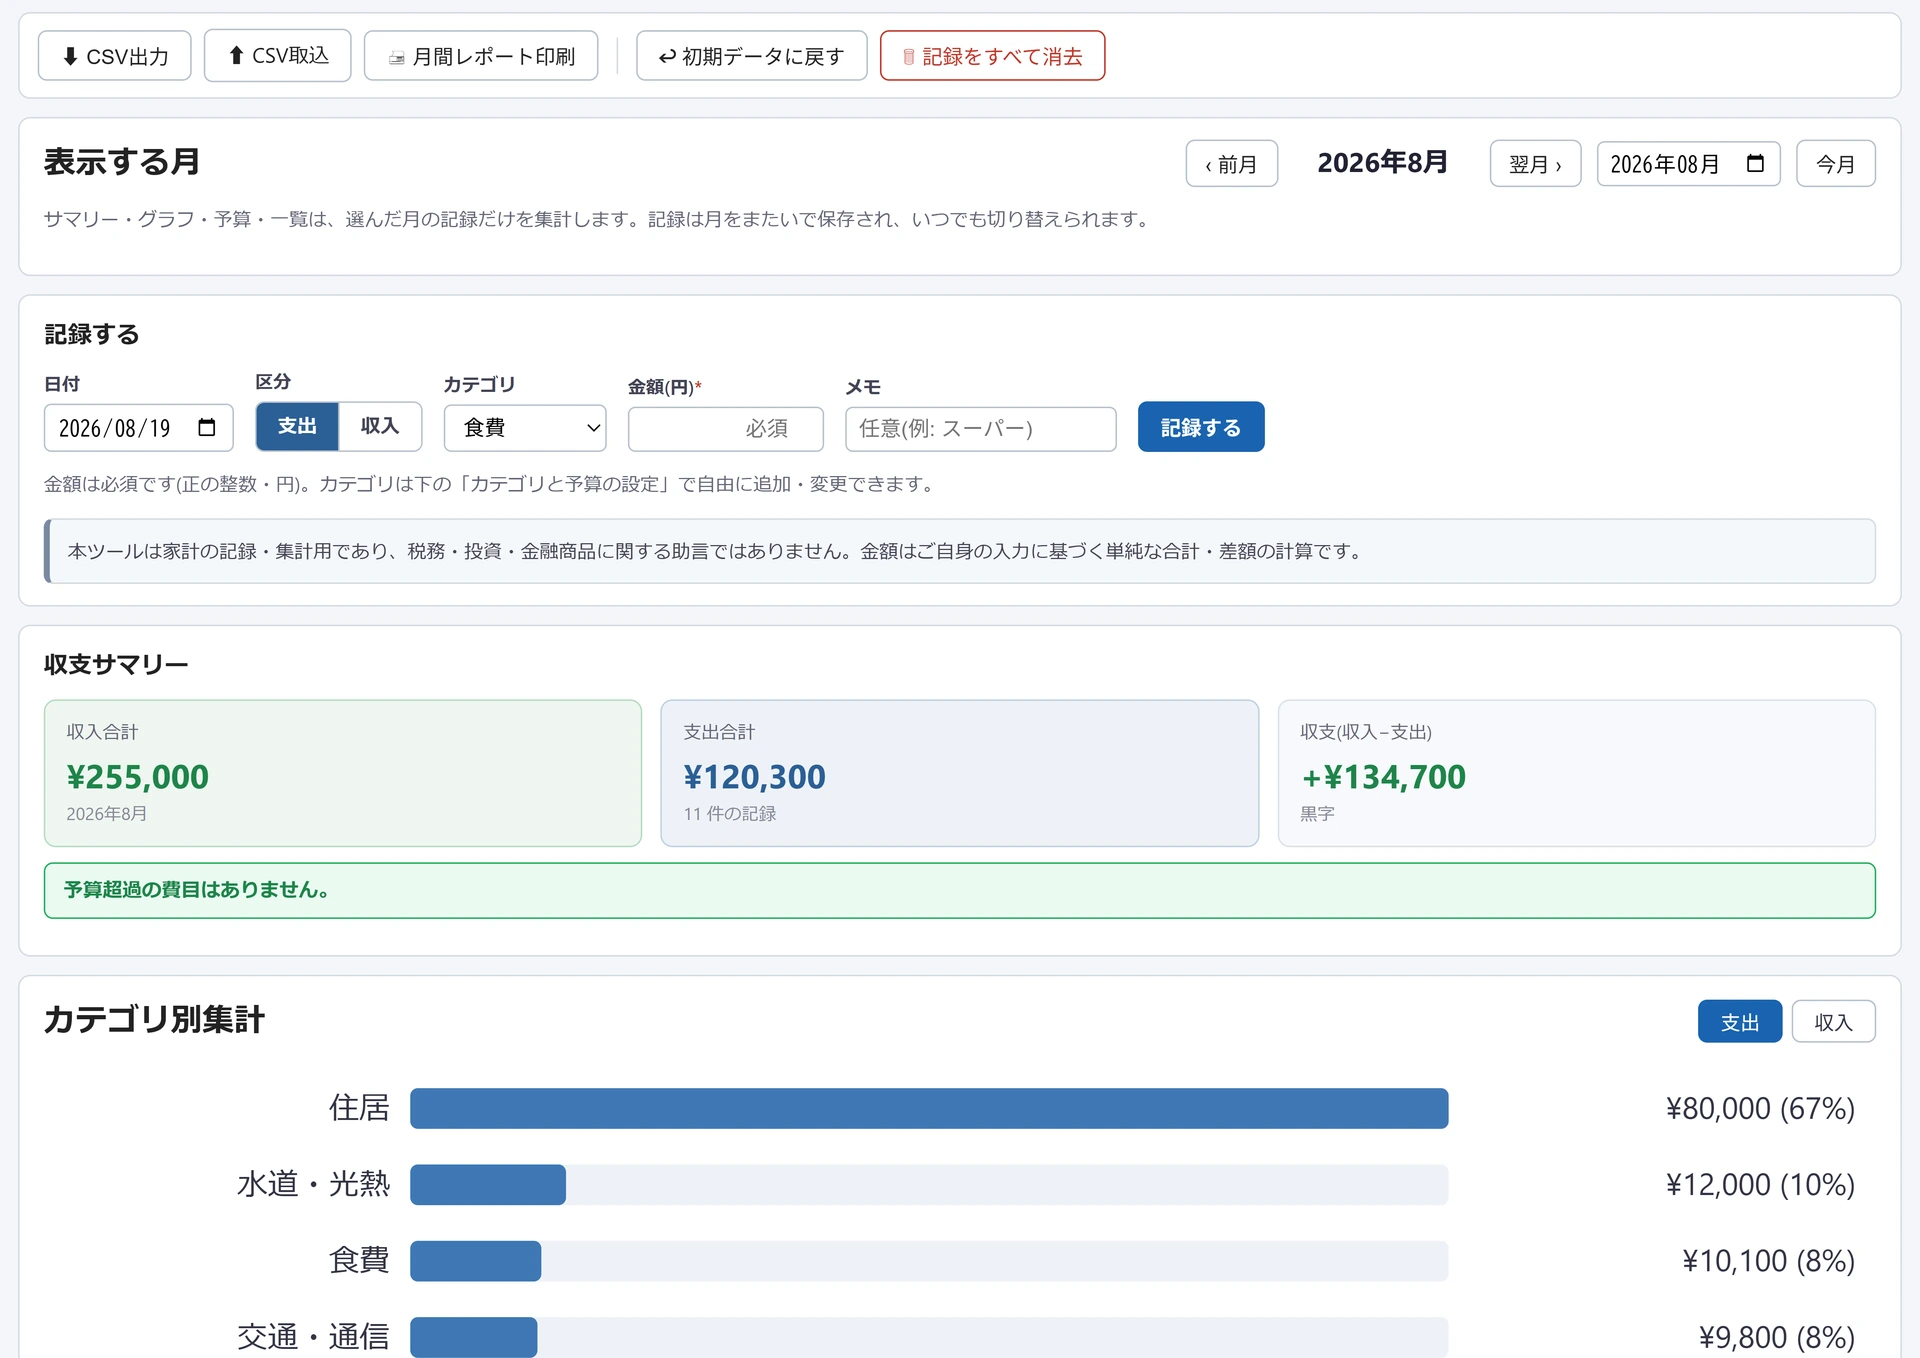Click the 水道・光熱 progress bar
Viewport: 1920px width, 1358px height.
[929, 1185]
